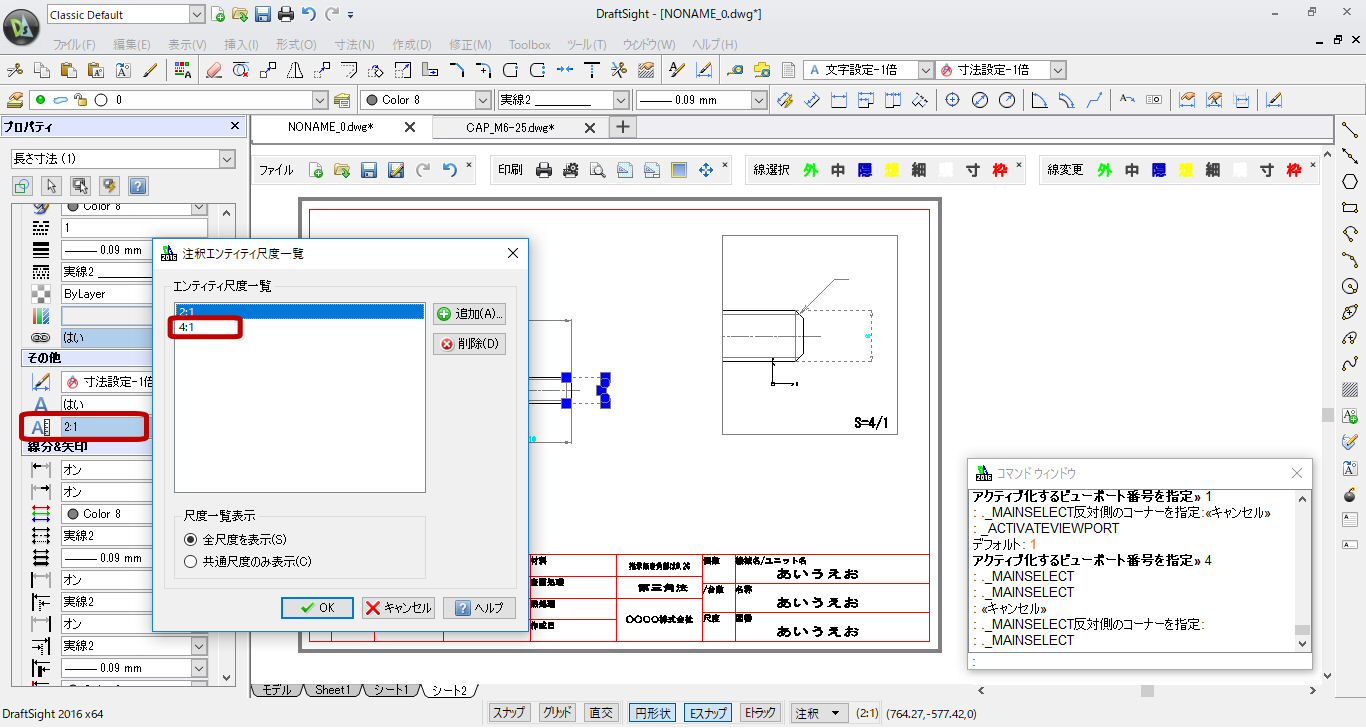Open the 実線2 linestyle dropdown in the toolbar
The width and height of the screenshot is (1366, 728).
(621, 100)
